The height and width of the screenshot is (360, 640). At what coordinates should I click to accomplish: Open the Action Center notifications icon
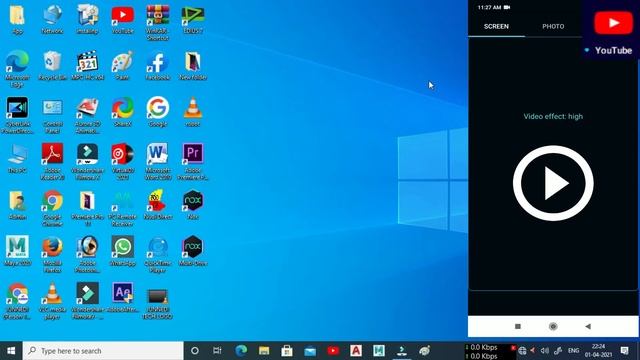(624, 351)
